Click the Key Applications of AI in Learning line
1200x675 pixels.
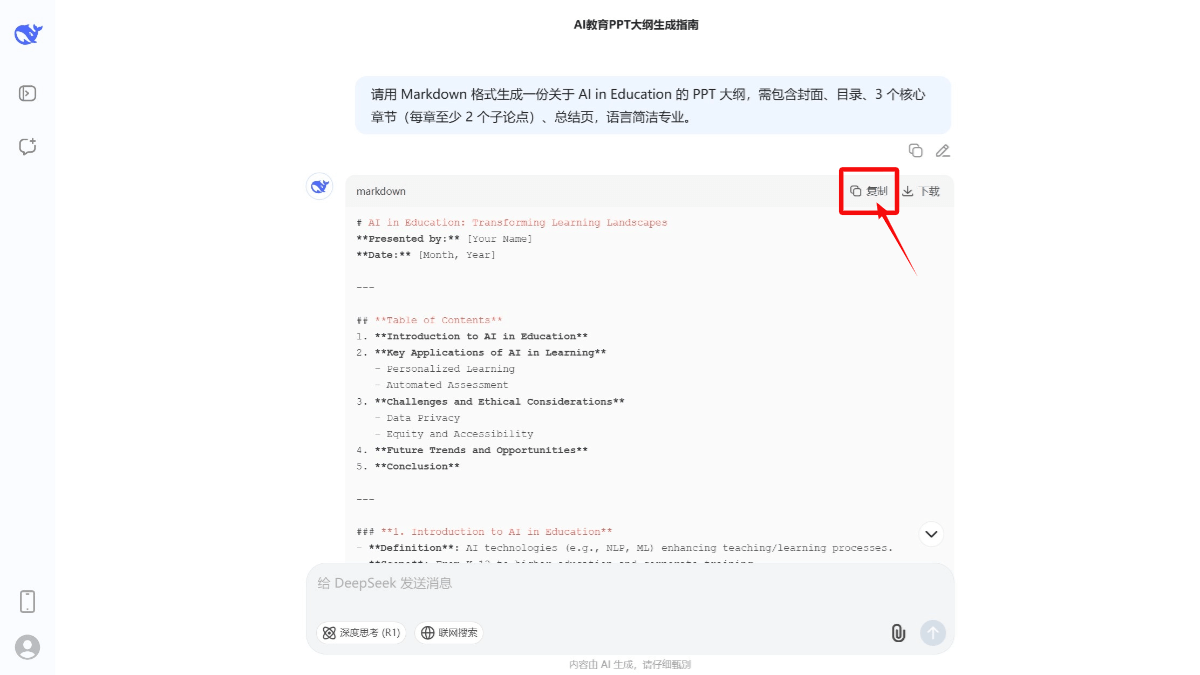481,353
